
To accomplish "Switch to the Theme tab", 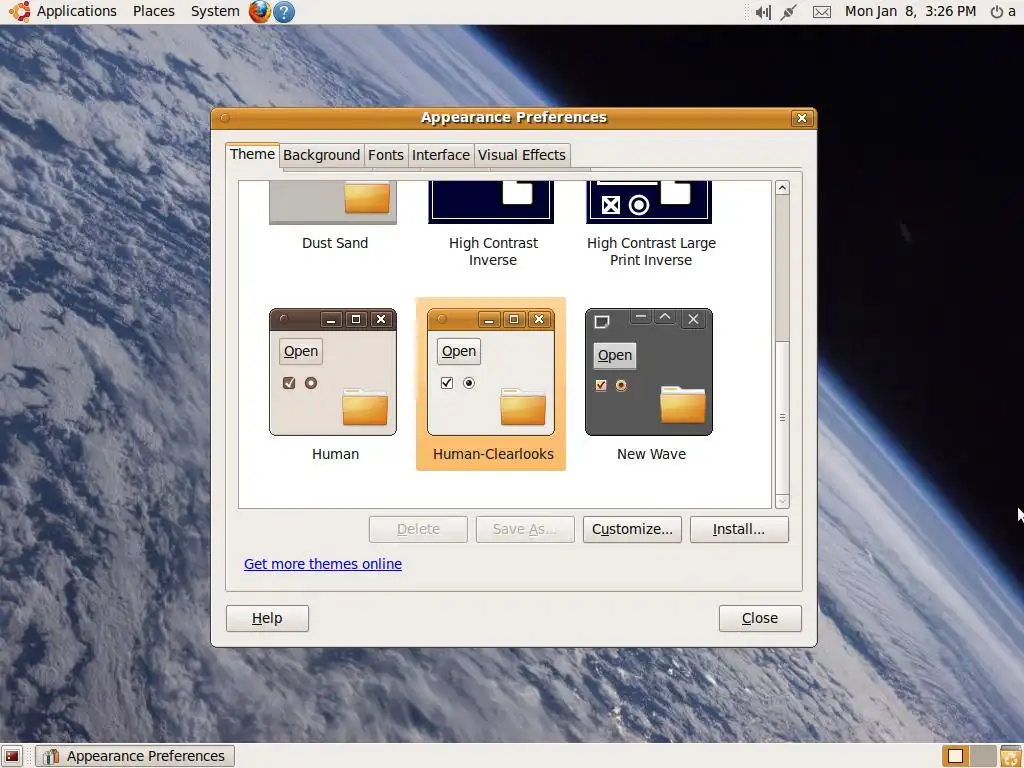I will (252, 155).
